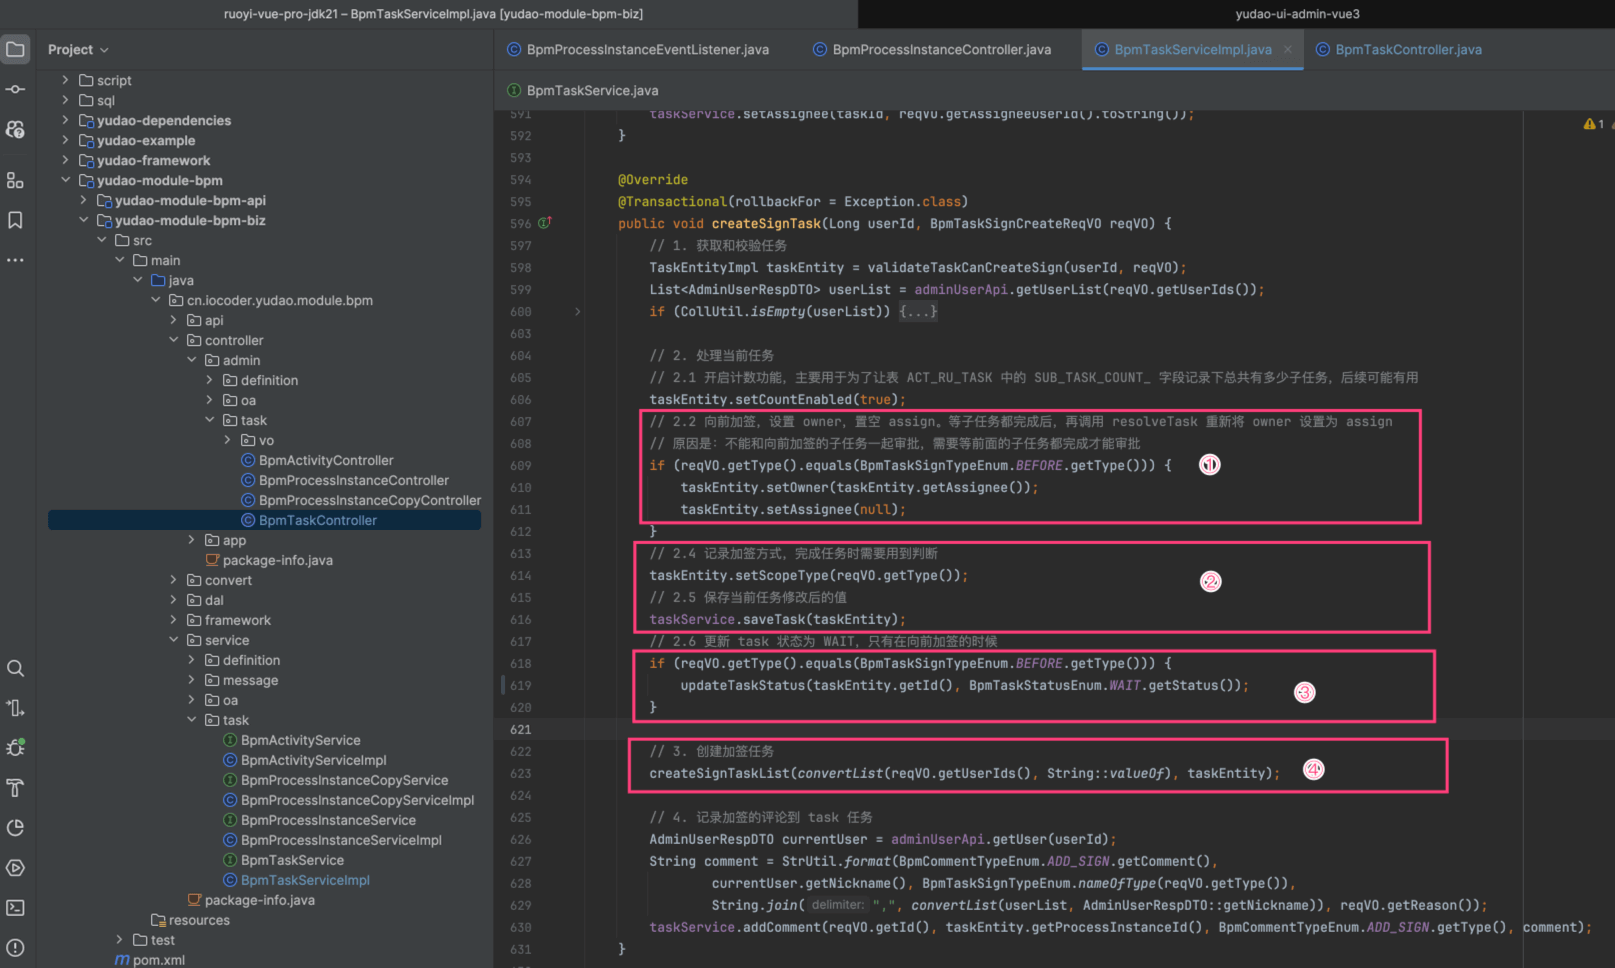This screenshot has width=1615, height=968.
Task: Switch to the BpmTaskController.java tab
Action: pos(1407,50)
